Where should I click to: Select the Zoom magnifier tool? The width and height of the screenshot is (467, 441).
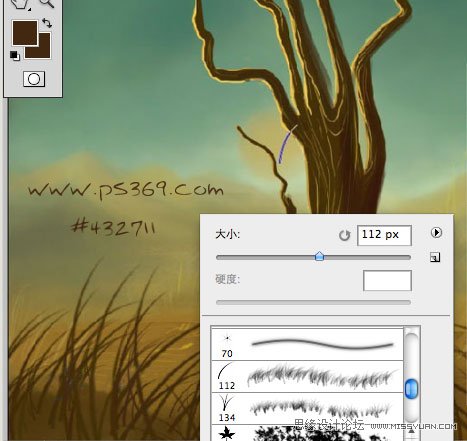46,3
